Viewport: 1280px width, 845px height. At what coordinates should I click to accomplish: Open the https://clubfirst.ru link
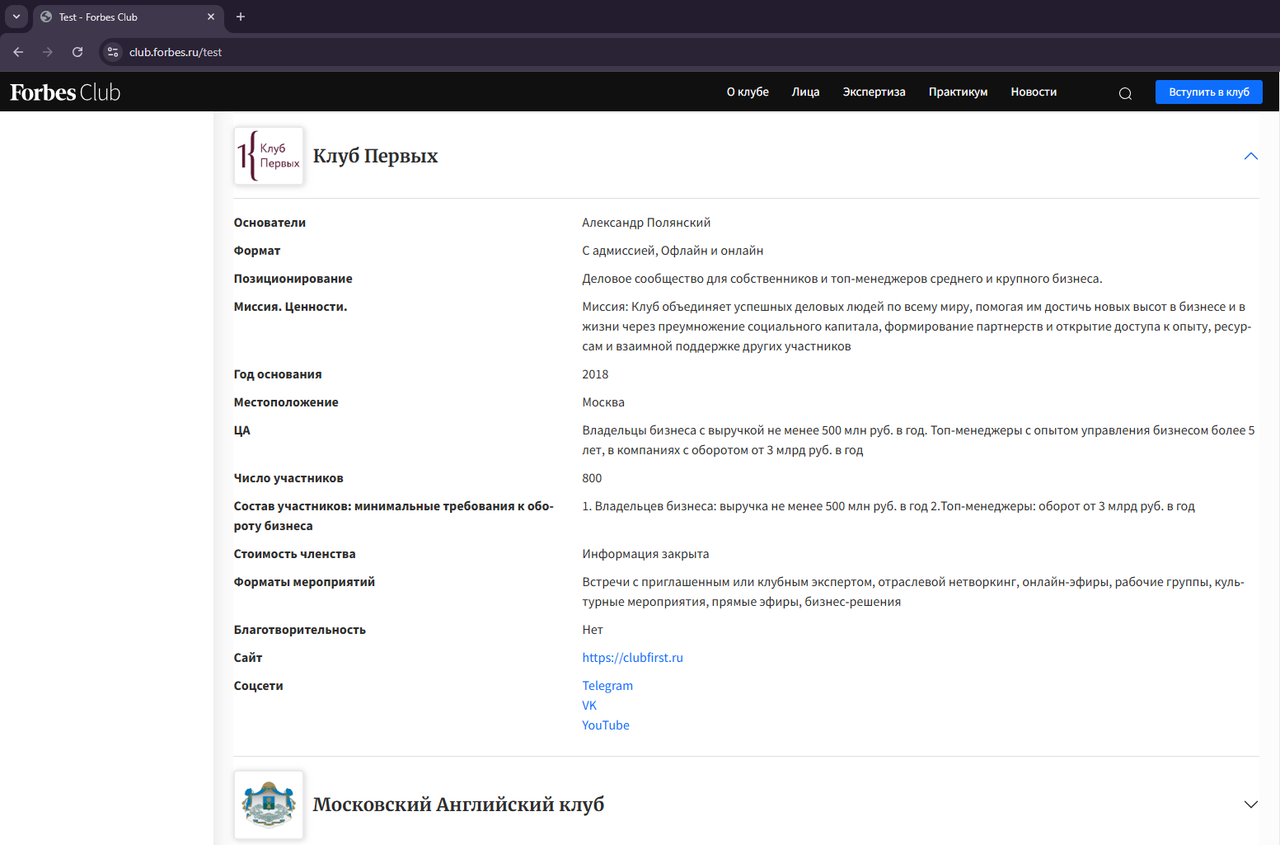click(x=632, y=658)
